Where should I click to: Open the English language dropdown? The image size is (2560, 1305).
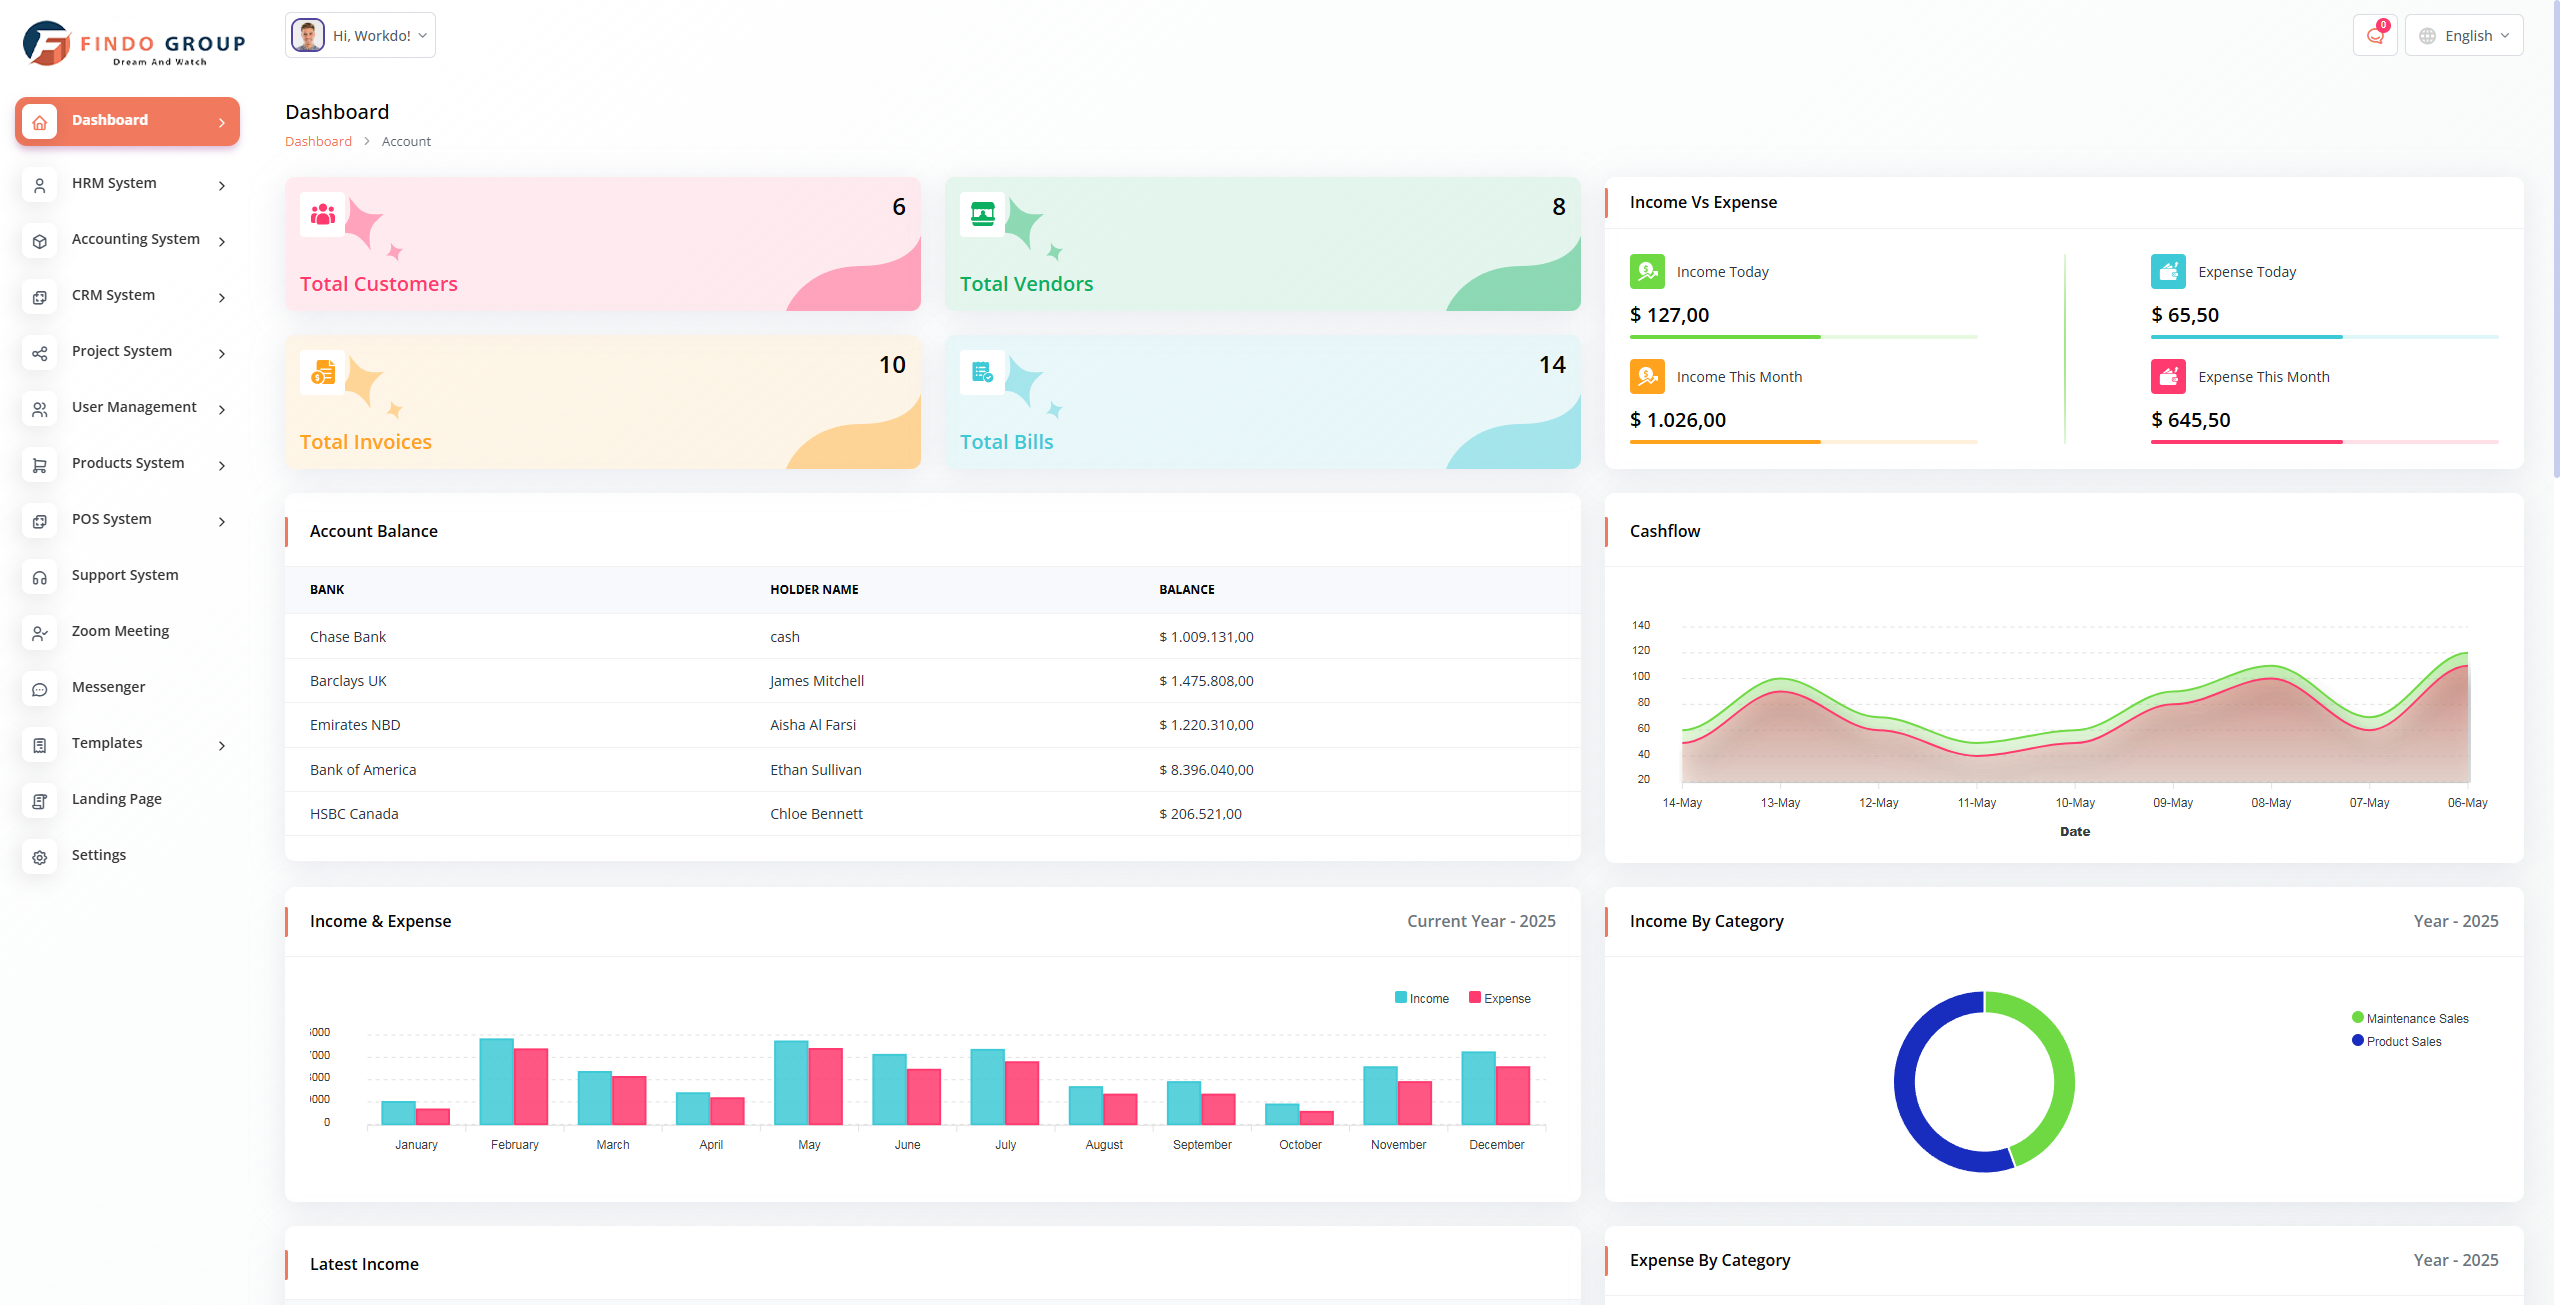point(2464,36)
